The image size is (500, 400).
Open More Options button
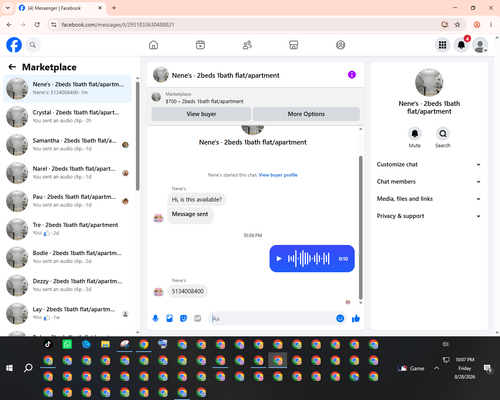point(306,114)
